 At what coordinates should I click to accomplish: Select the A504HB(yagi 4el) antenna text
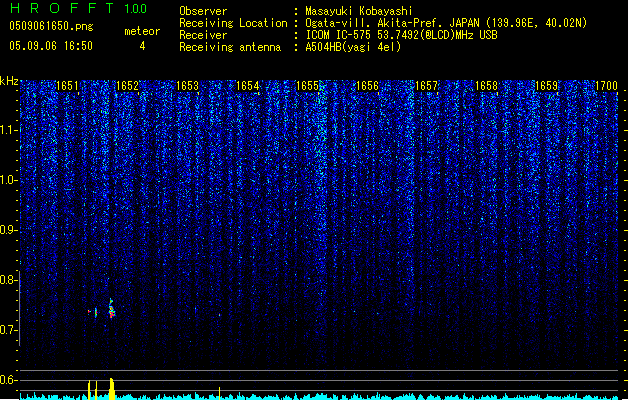353,47
